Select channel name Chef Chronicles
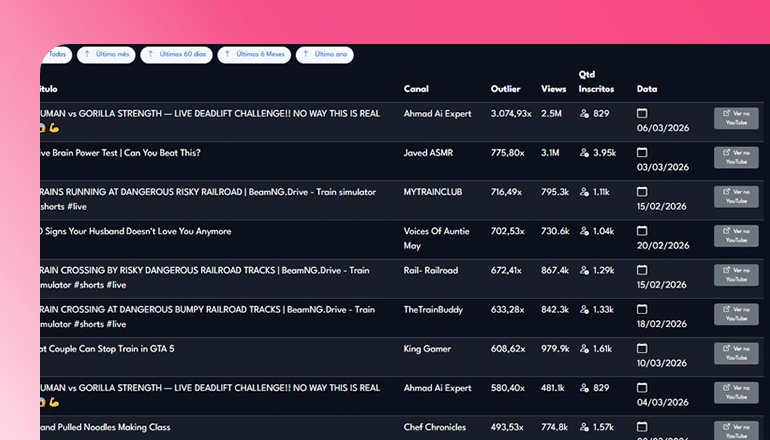Viewport: 770px width, 440px height. pyautogui.click(x=435, y=427)
